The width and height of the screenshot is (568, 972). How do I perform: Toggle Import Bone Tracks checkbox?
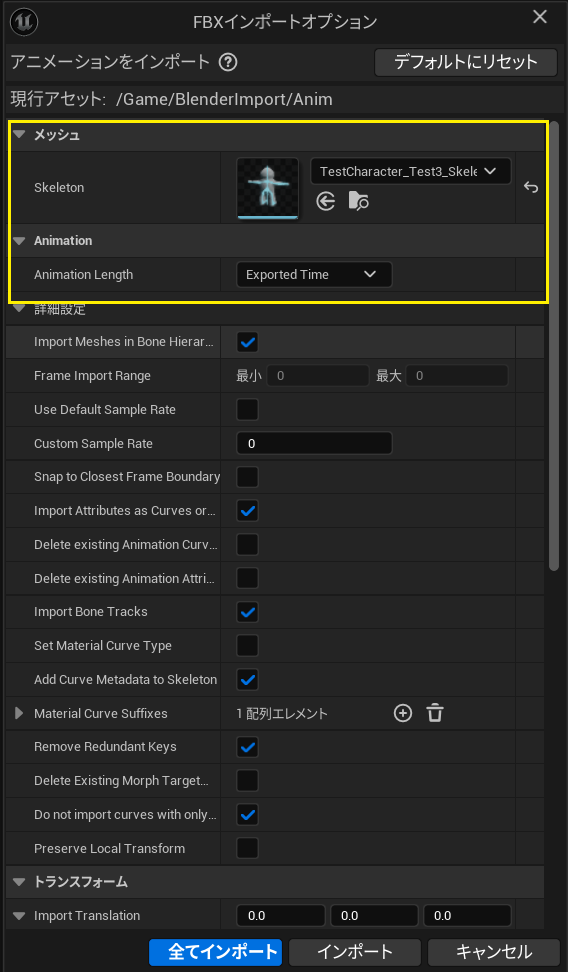click(248, 612)
